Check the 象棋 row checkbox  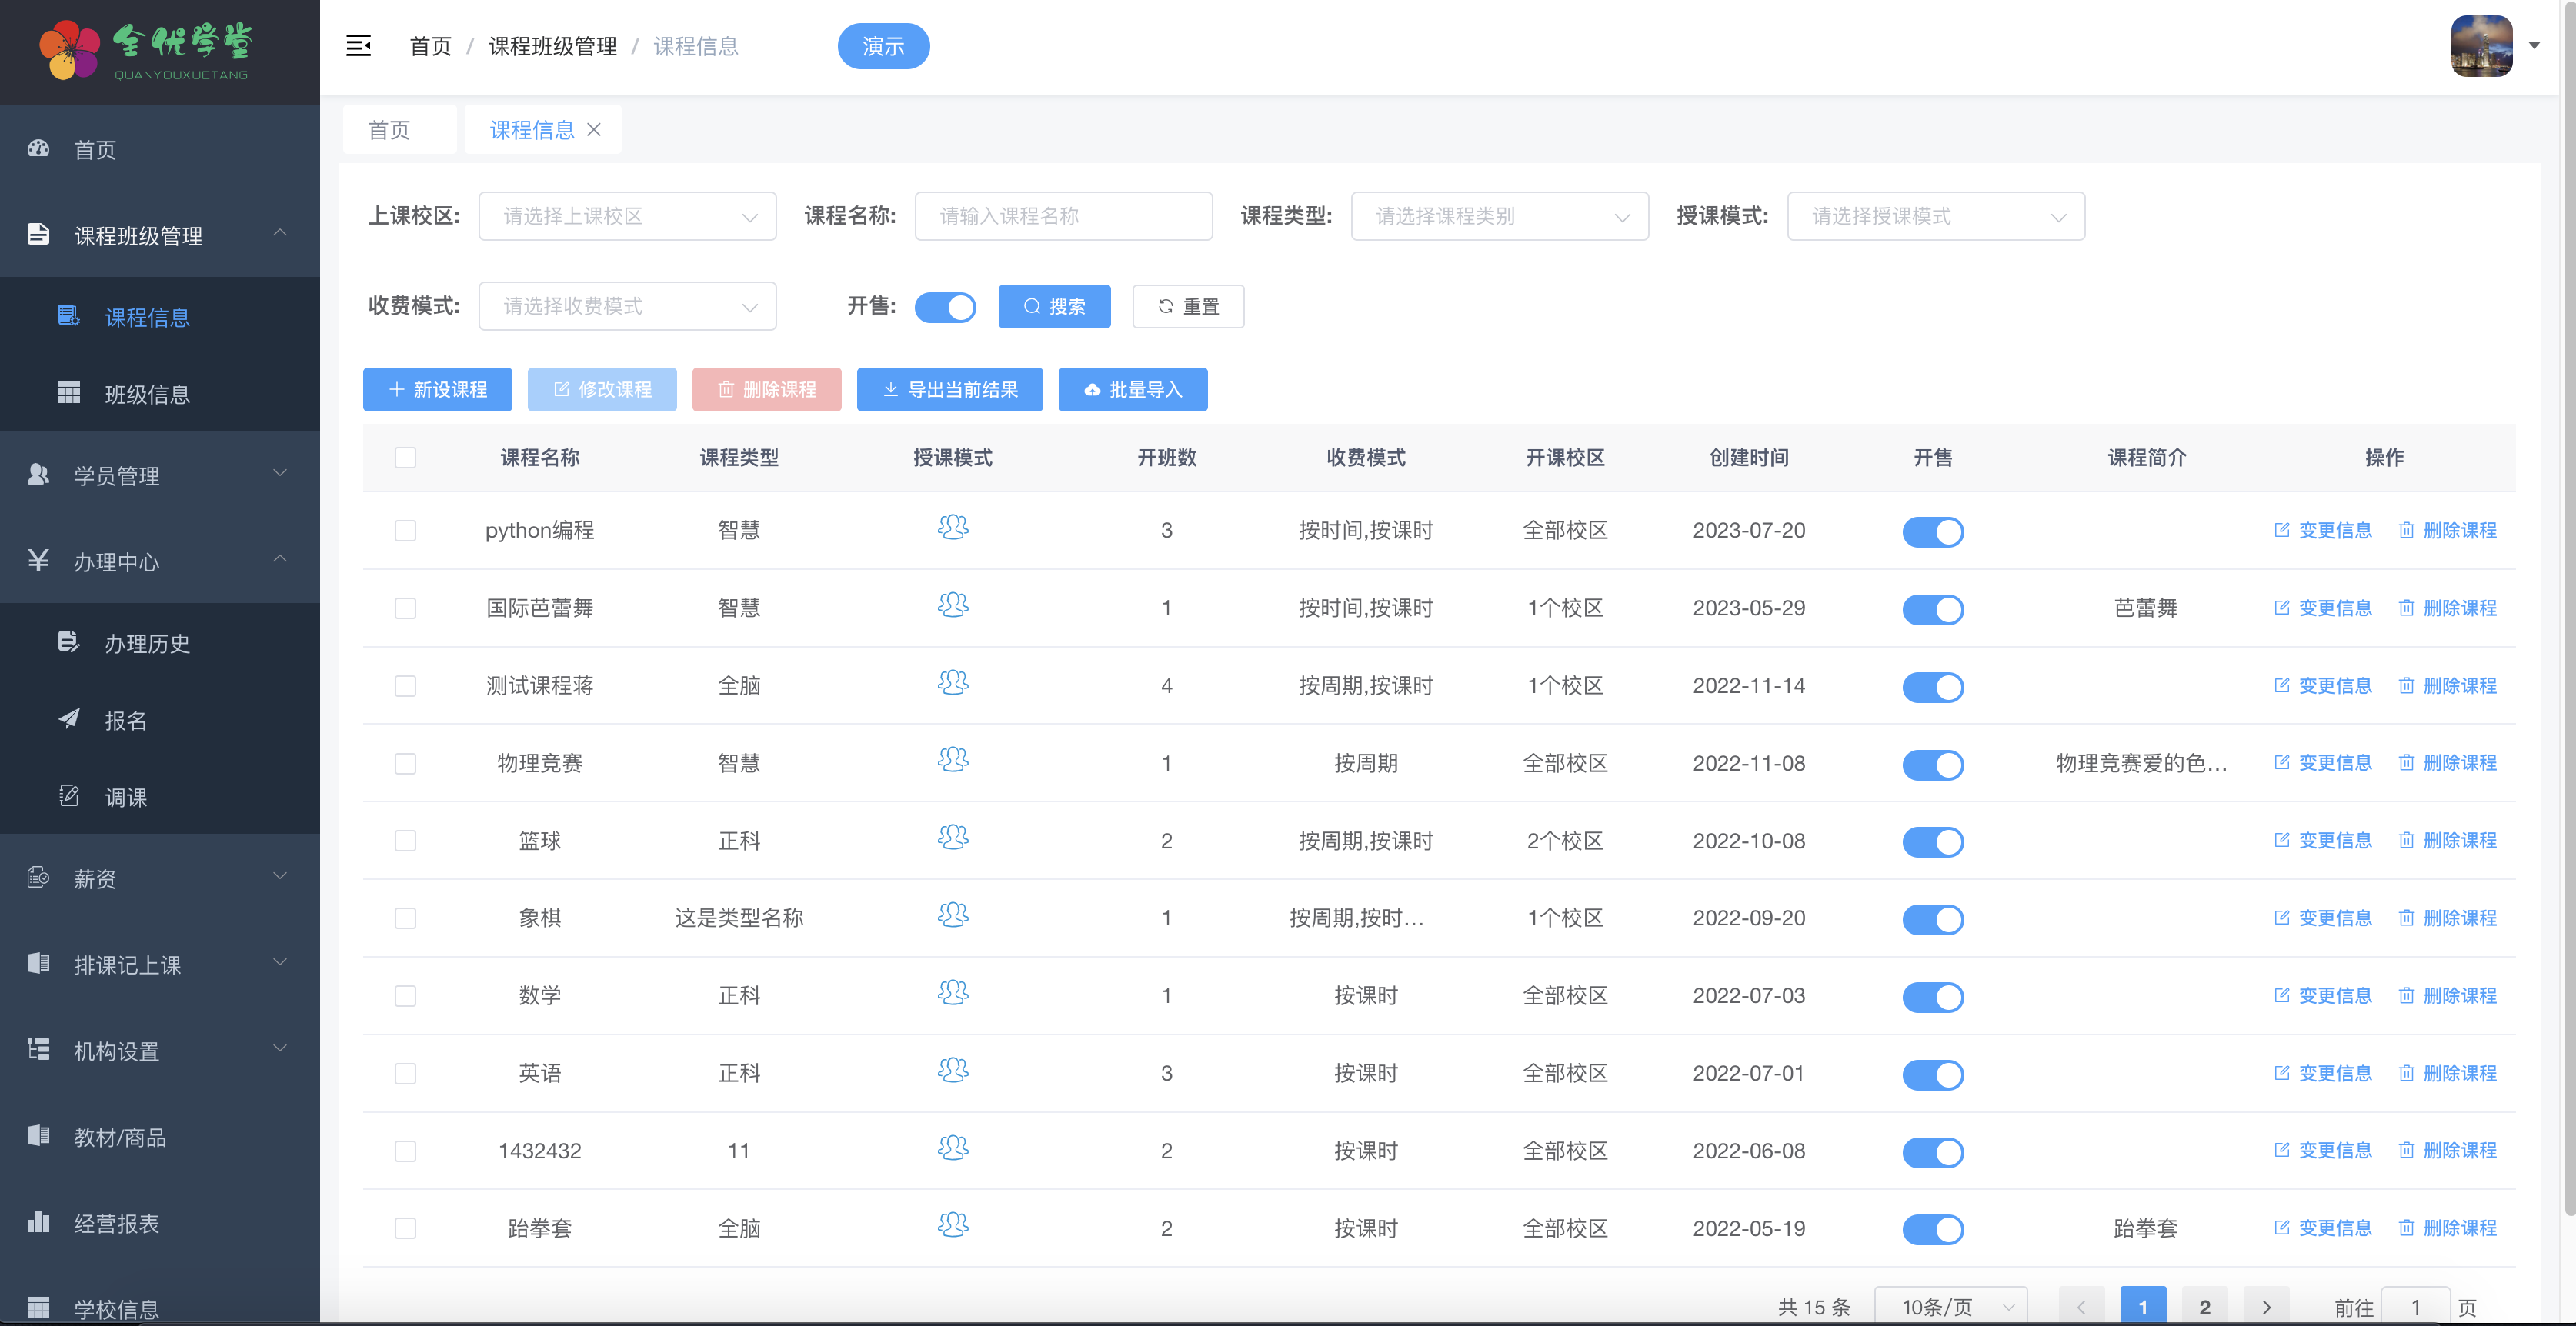pos(405,918)
